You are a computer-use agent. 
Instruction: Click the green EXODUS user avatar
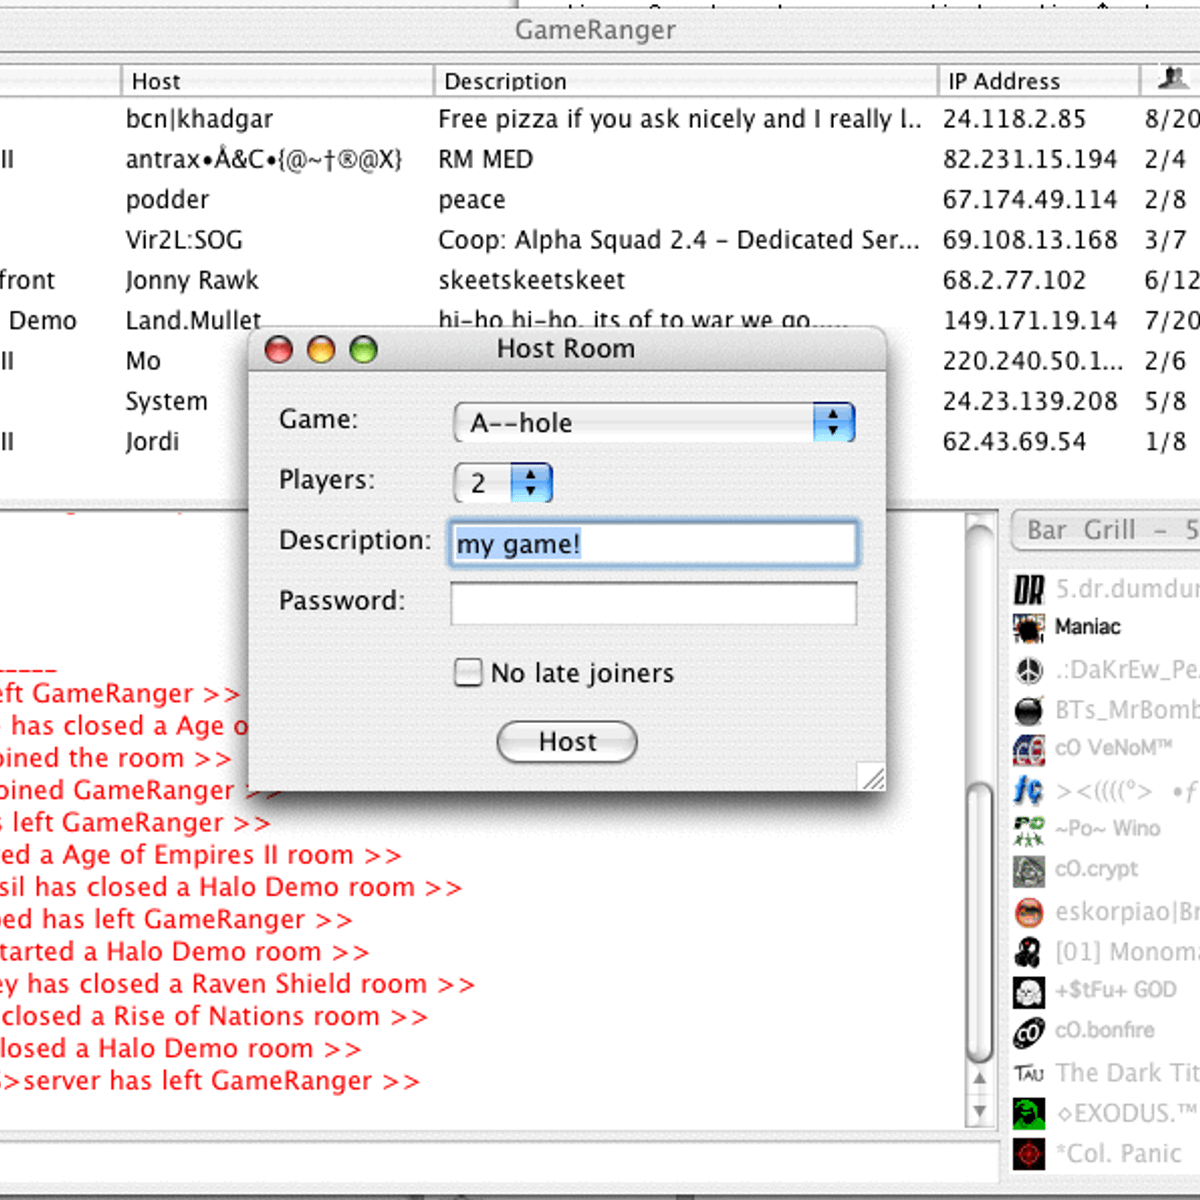coord(1028,1113)
